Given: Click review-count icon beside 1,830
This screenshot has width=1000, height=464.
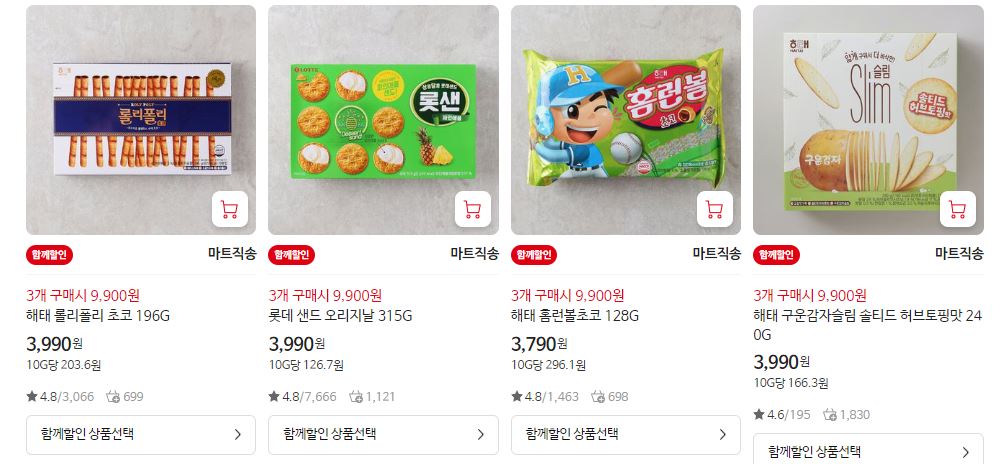Looking at the screenshot, I should [830, 414].
